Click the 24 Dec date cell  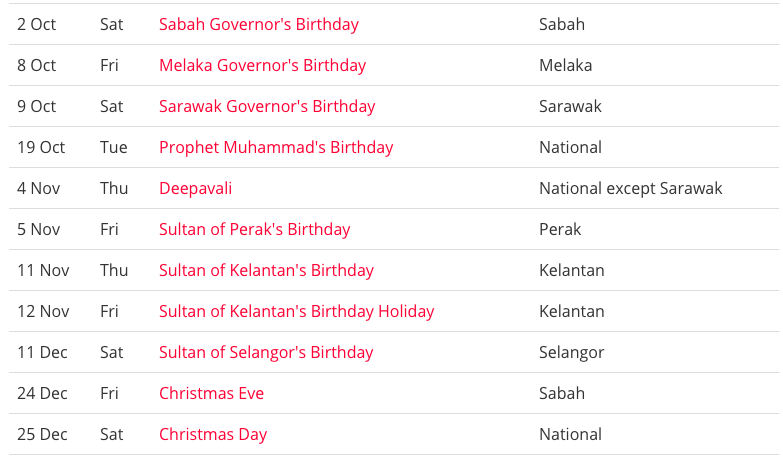(42, 393)
